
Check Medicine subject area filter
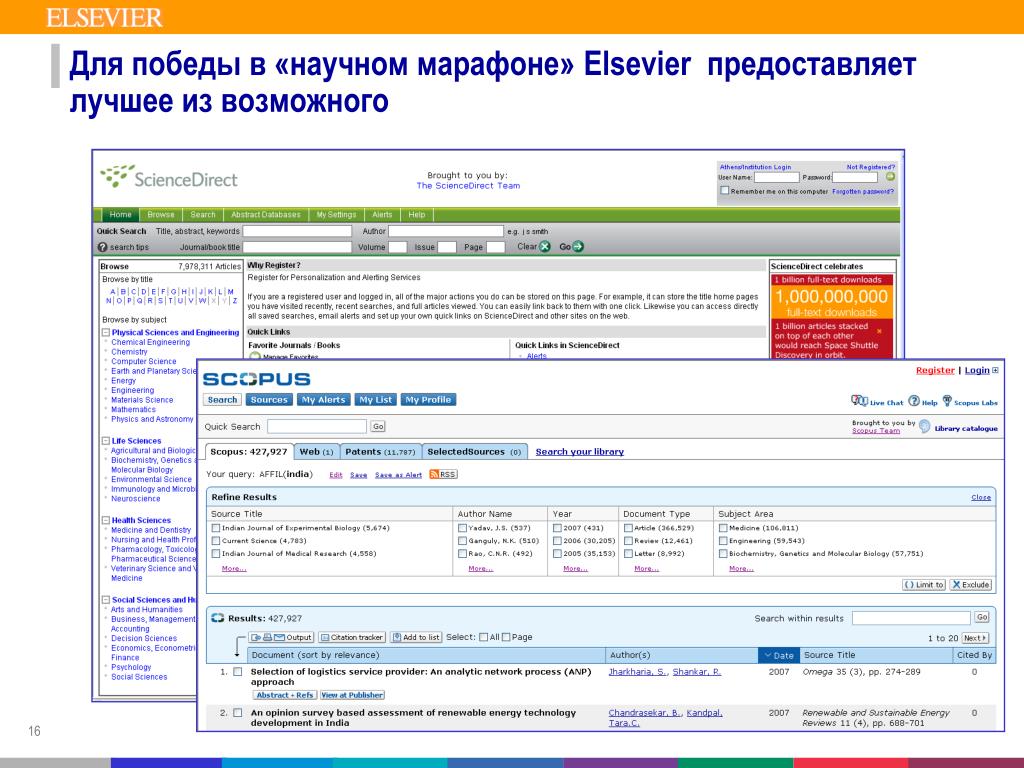pyautogui.click(x=723, y=528)
